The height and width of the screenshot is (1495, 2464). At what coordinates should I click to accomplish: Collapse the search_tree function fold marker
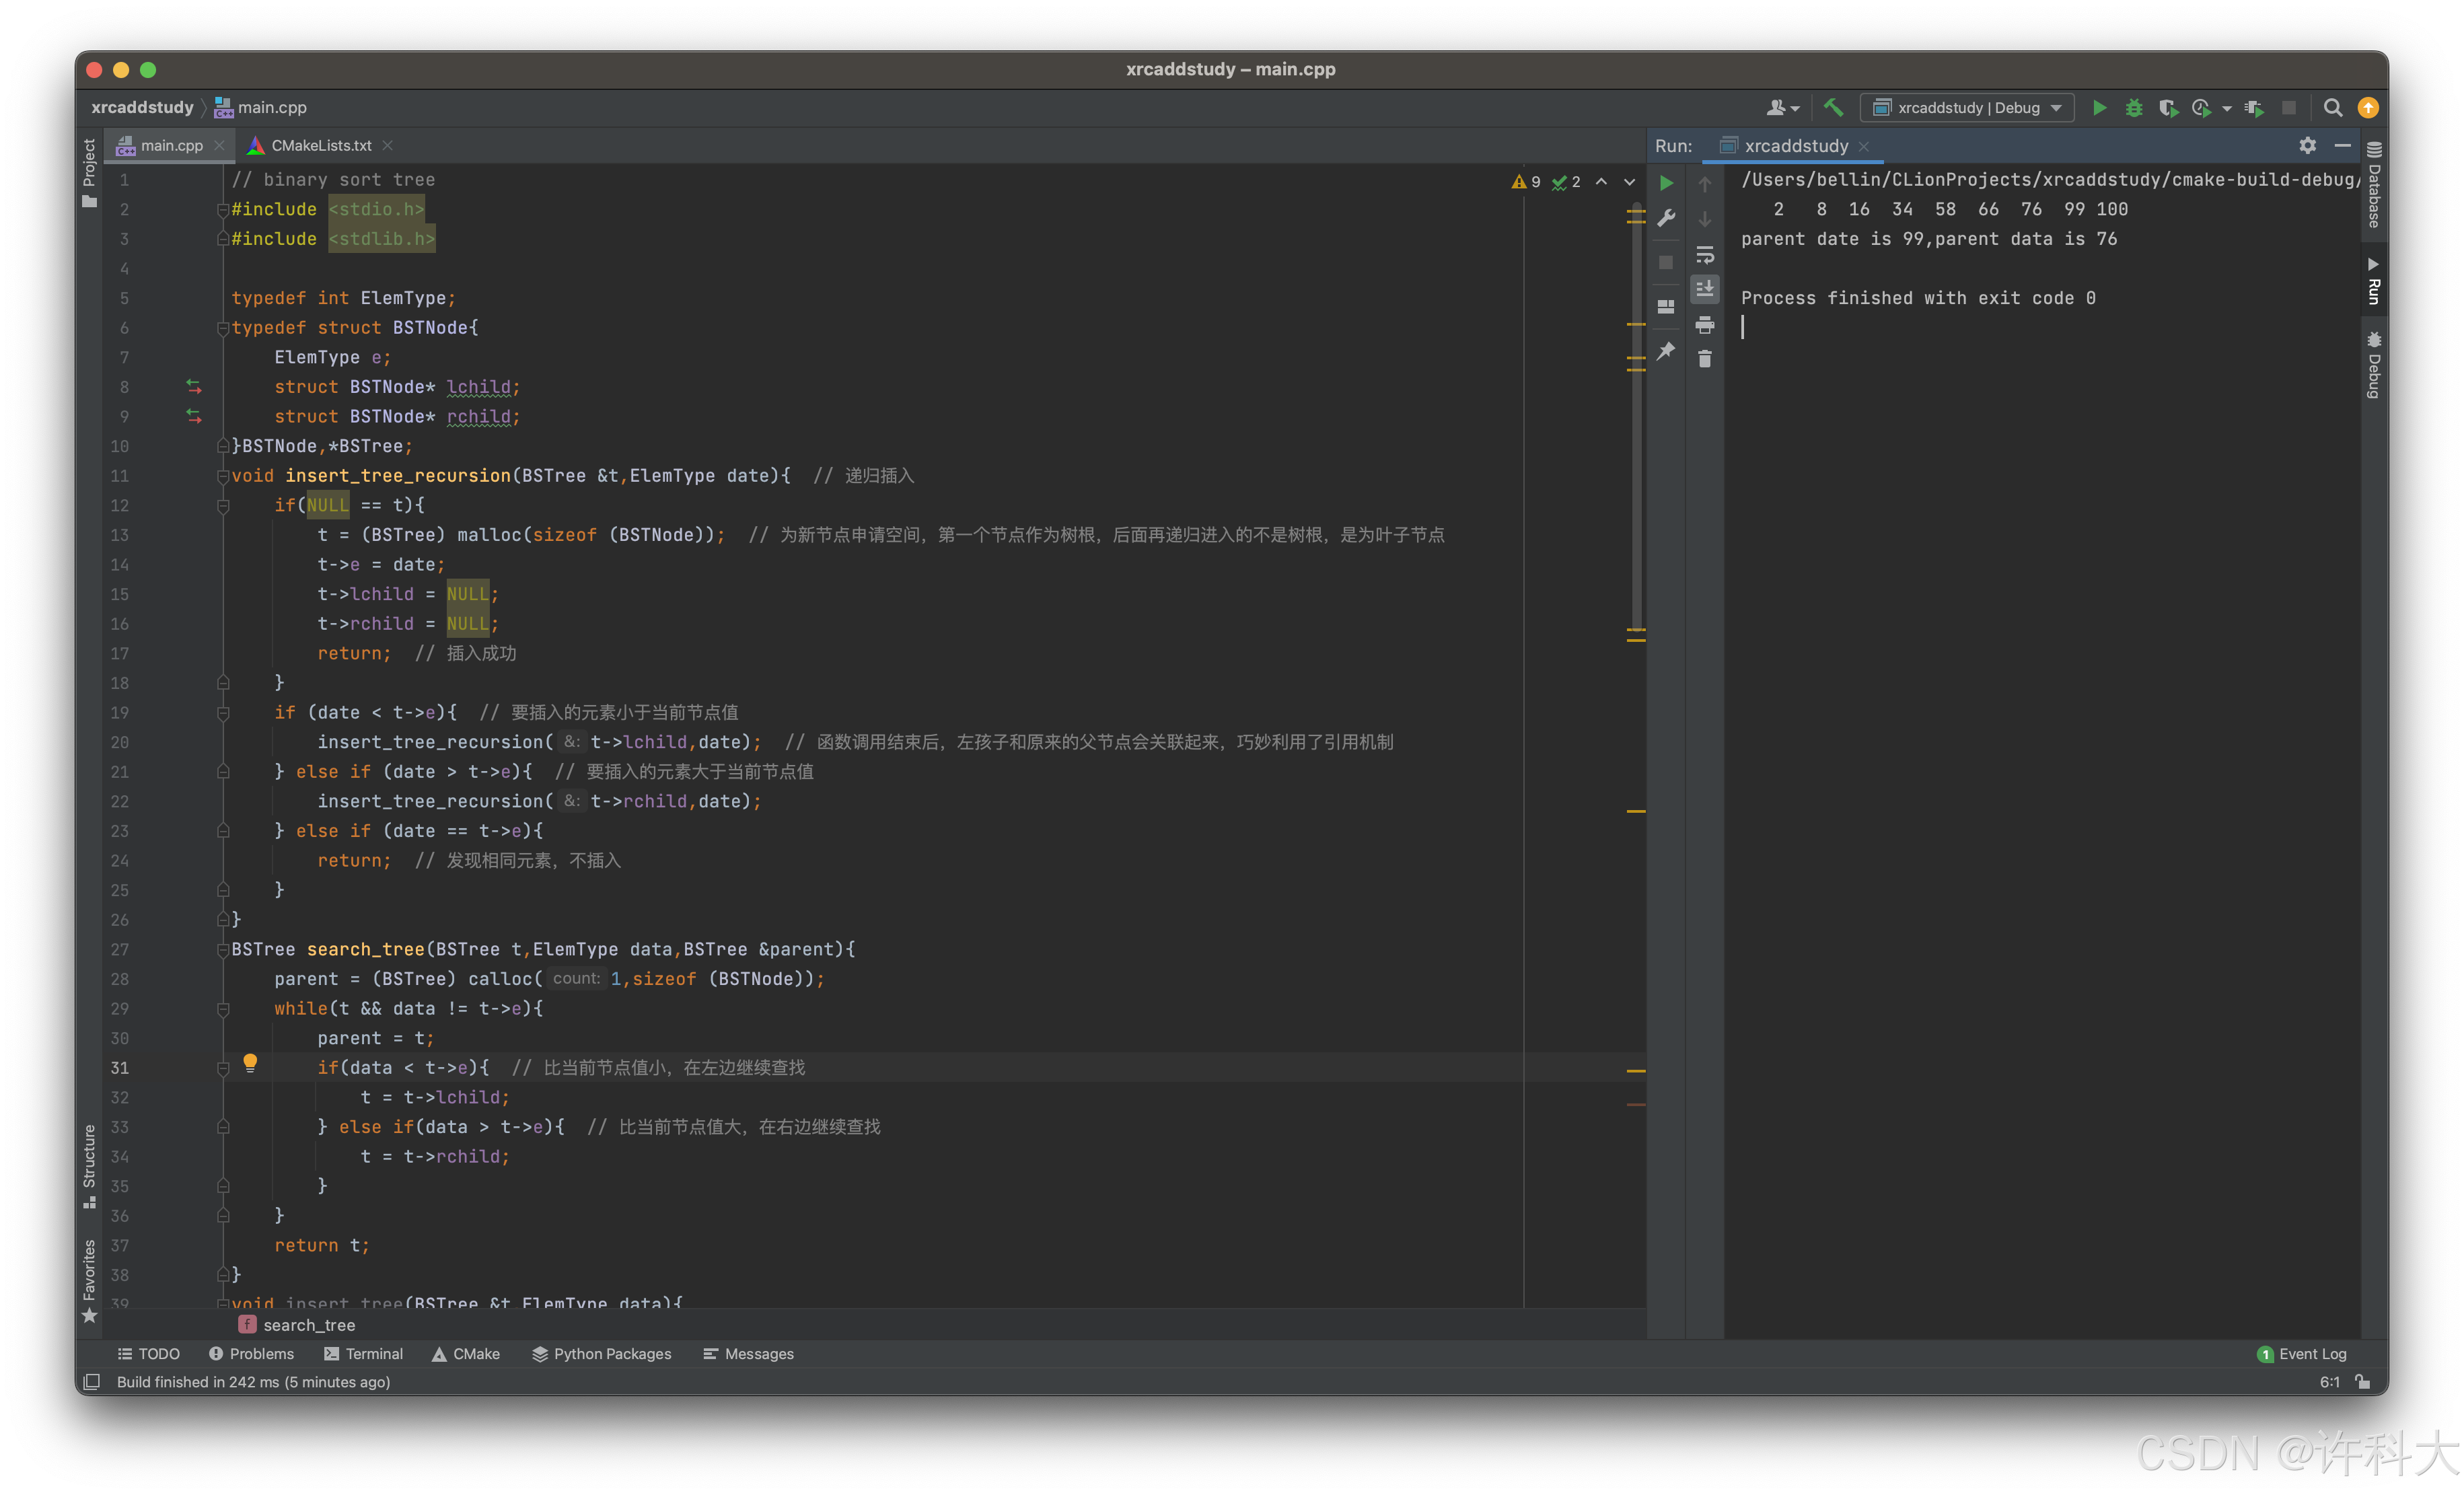(223, 950)
